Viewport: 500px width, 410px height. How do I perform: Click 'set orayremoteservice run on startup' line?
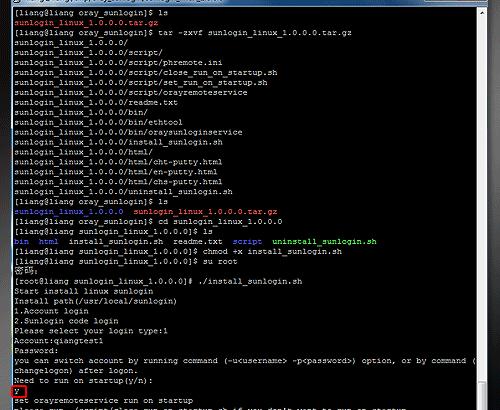(104, 401)
